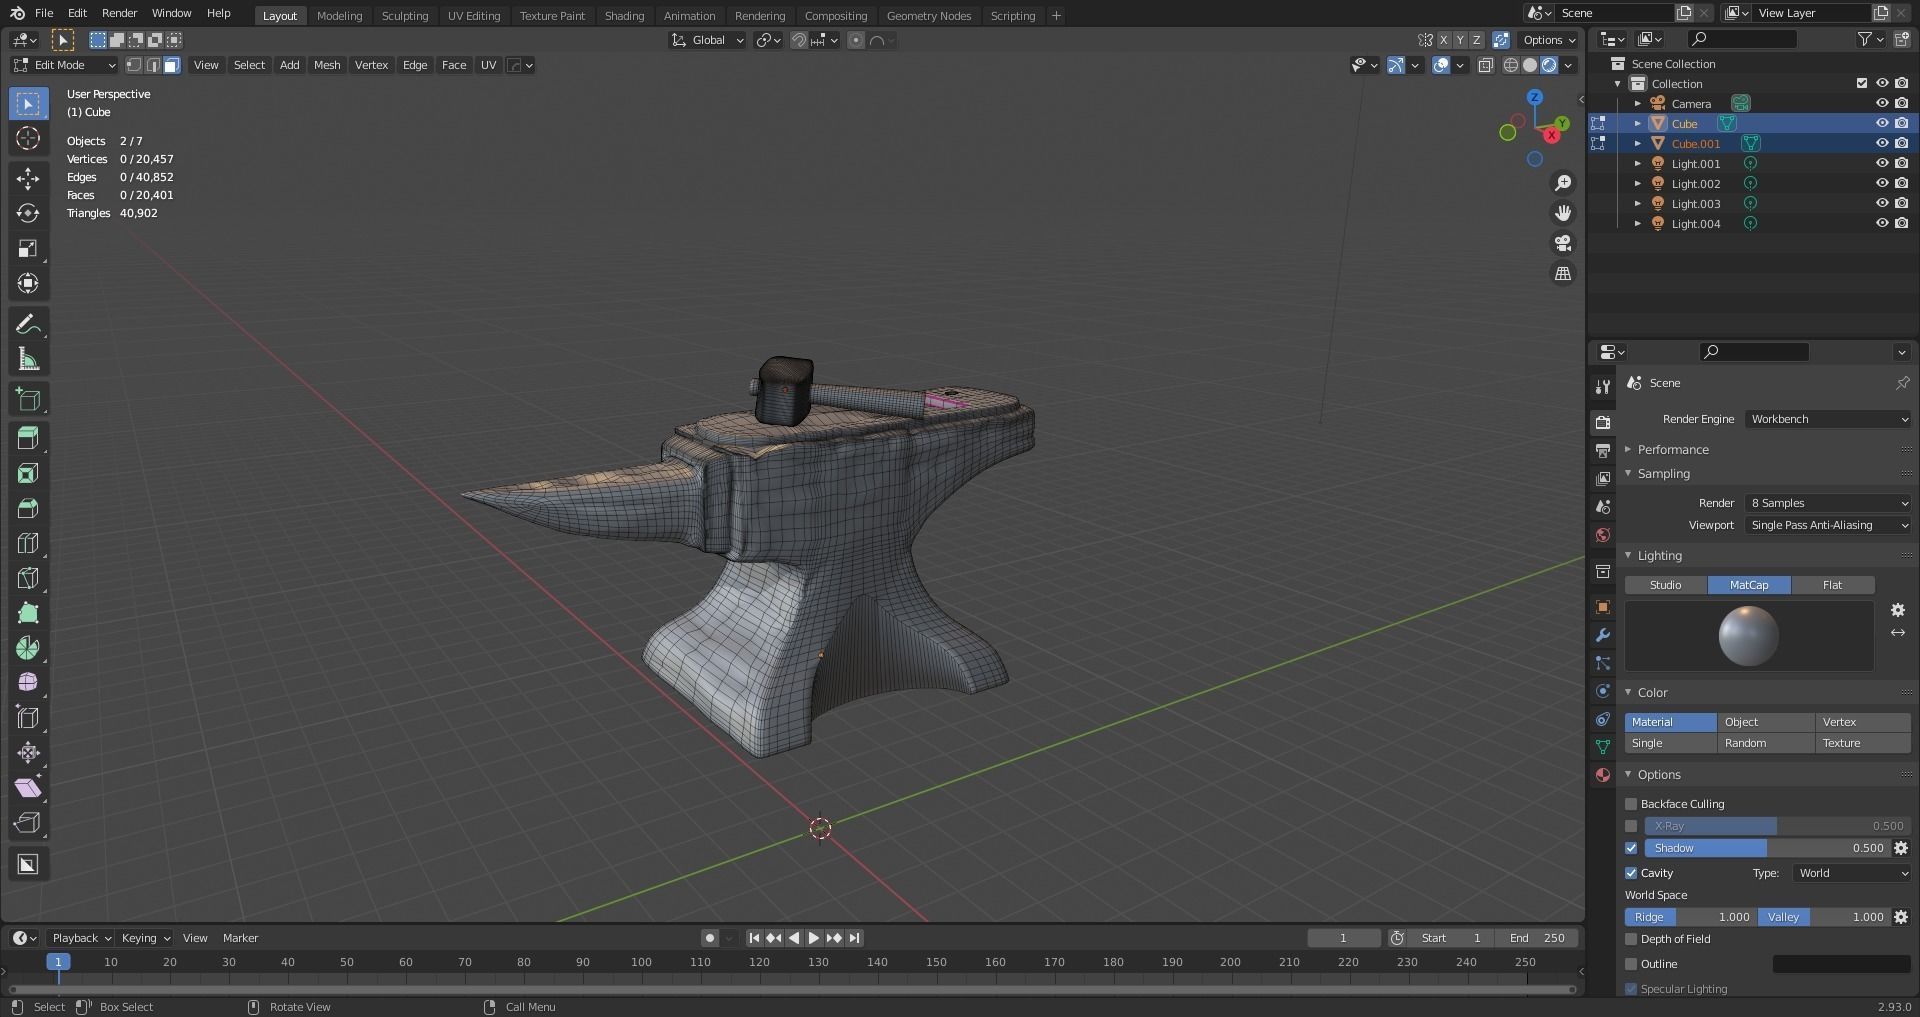Open Global transform orientation dropdown
The height and width of the screenshot is (1017, 1920).
[x=707, y=40]
